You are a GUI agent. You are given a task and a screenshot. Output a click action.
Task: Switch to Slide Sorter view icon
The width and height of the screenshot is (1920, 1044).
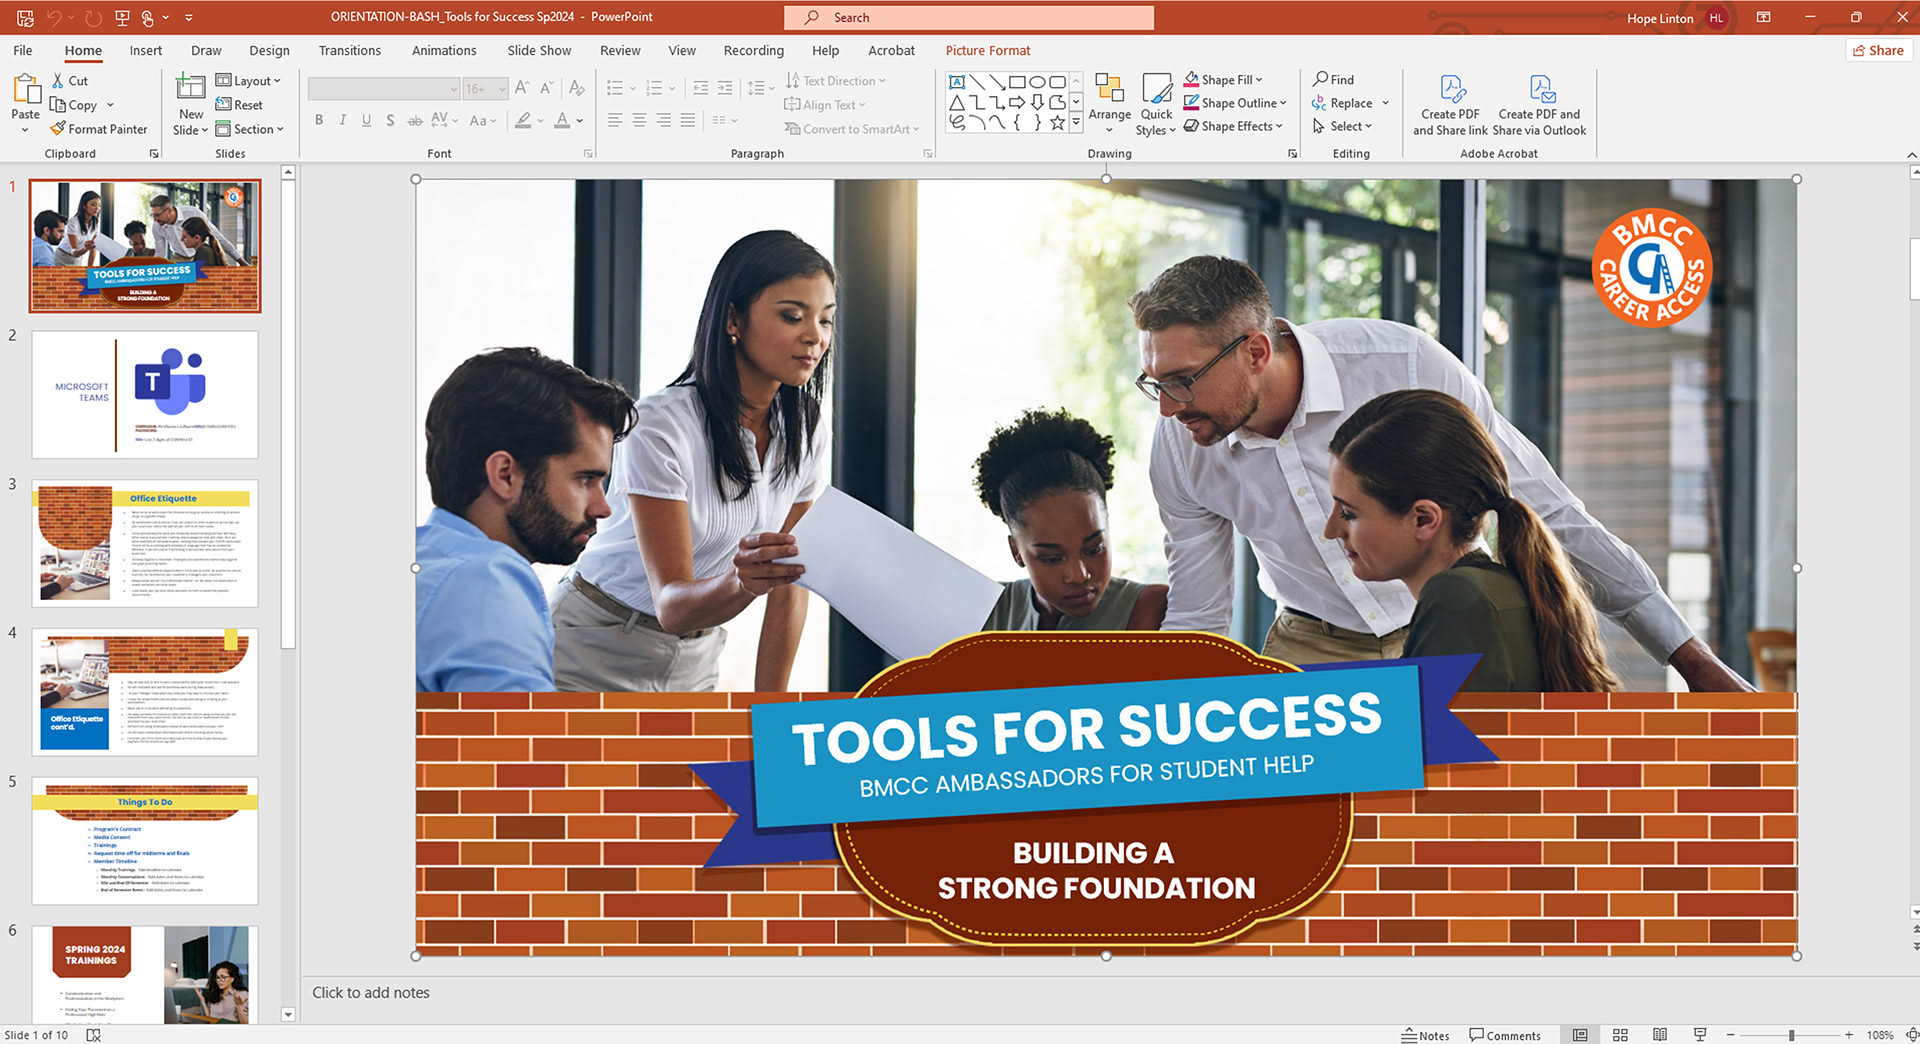[1620, 1035]
